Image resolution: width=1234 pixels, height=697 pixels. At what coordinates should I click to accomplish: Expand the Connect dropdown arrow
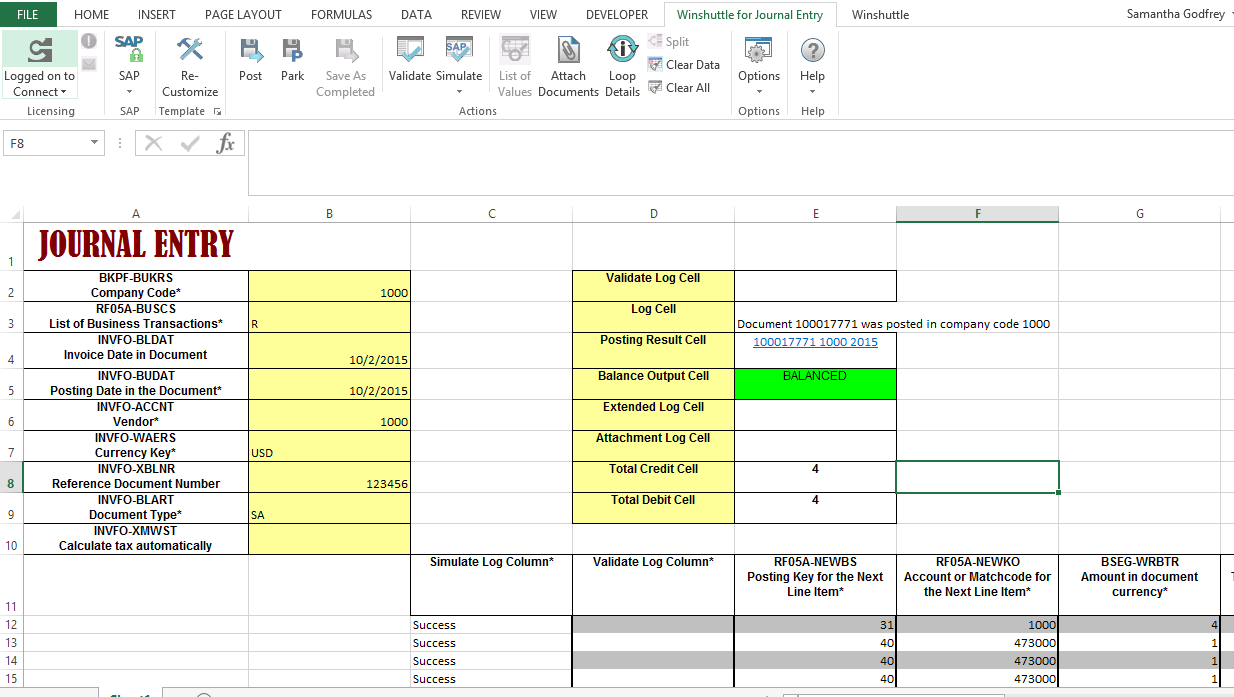[64, 92]
